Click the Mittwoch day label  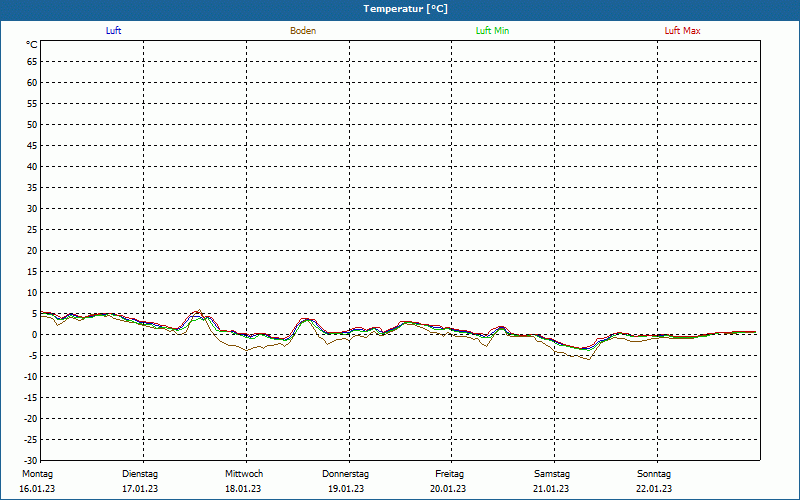(244, 474)
